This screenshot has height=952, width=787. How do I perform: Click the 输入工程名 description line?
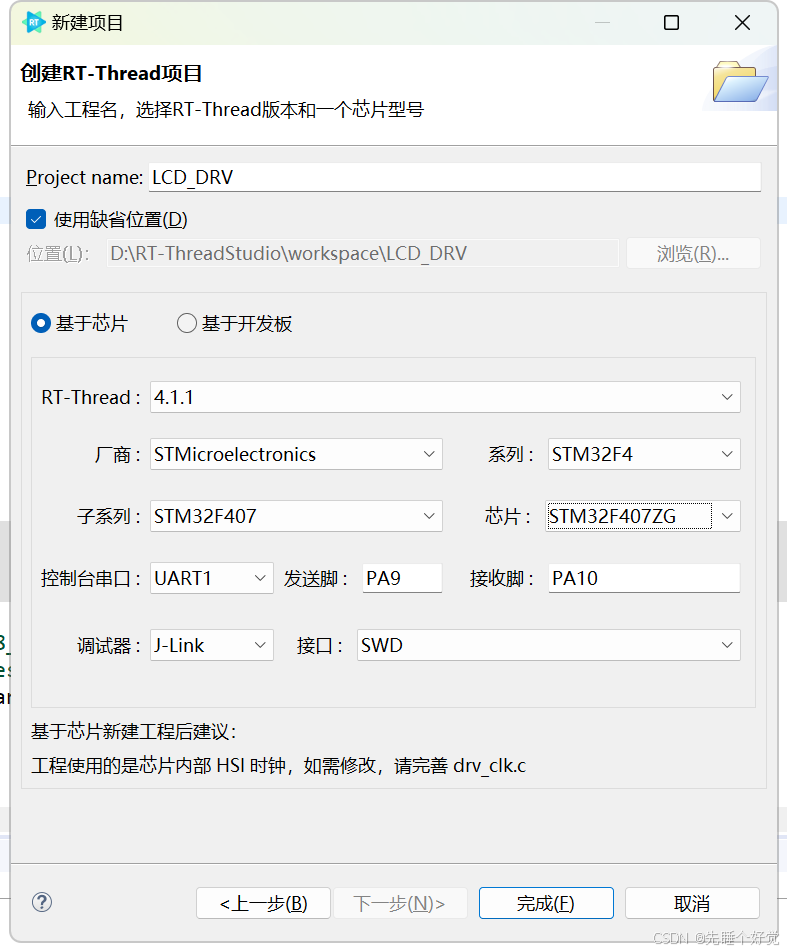(x=226, y=110)
